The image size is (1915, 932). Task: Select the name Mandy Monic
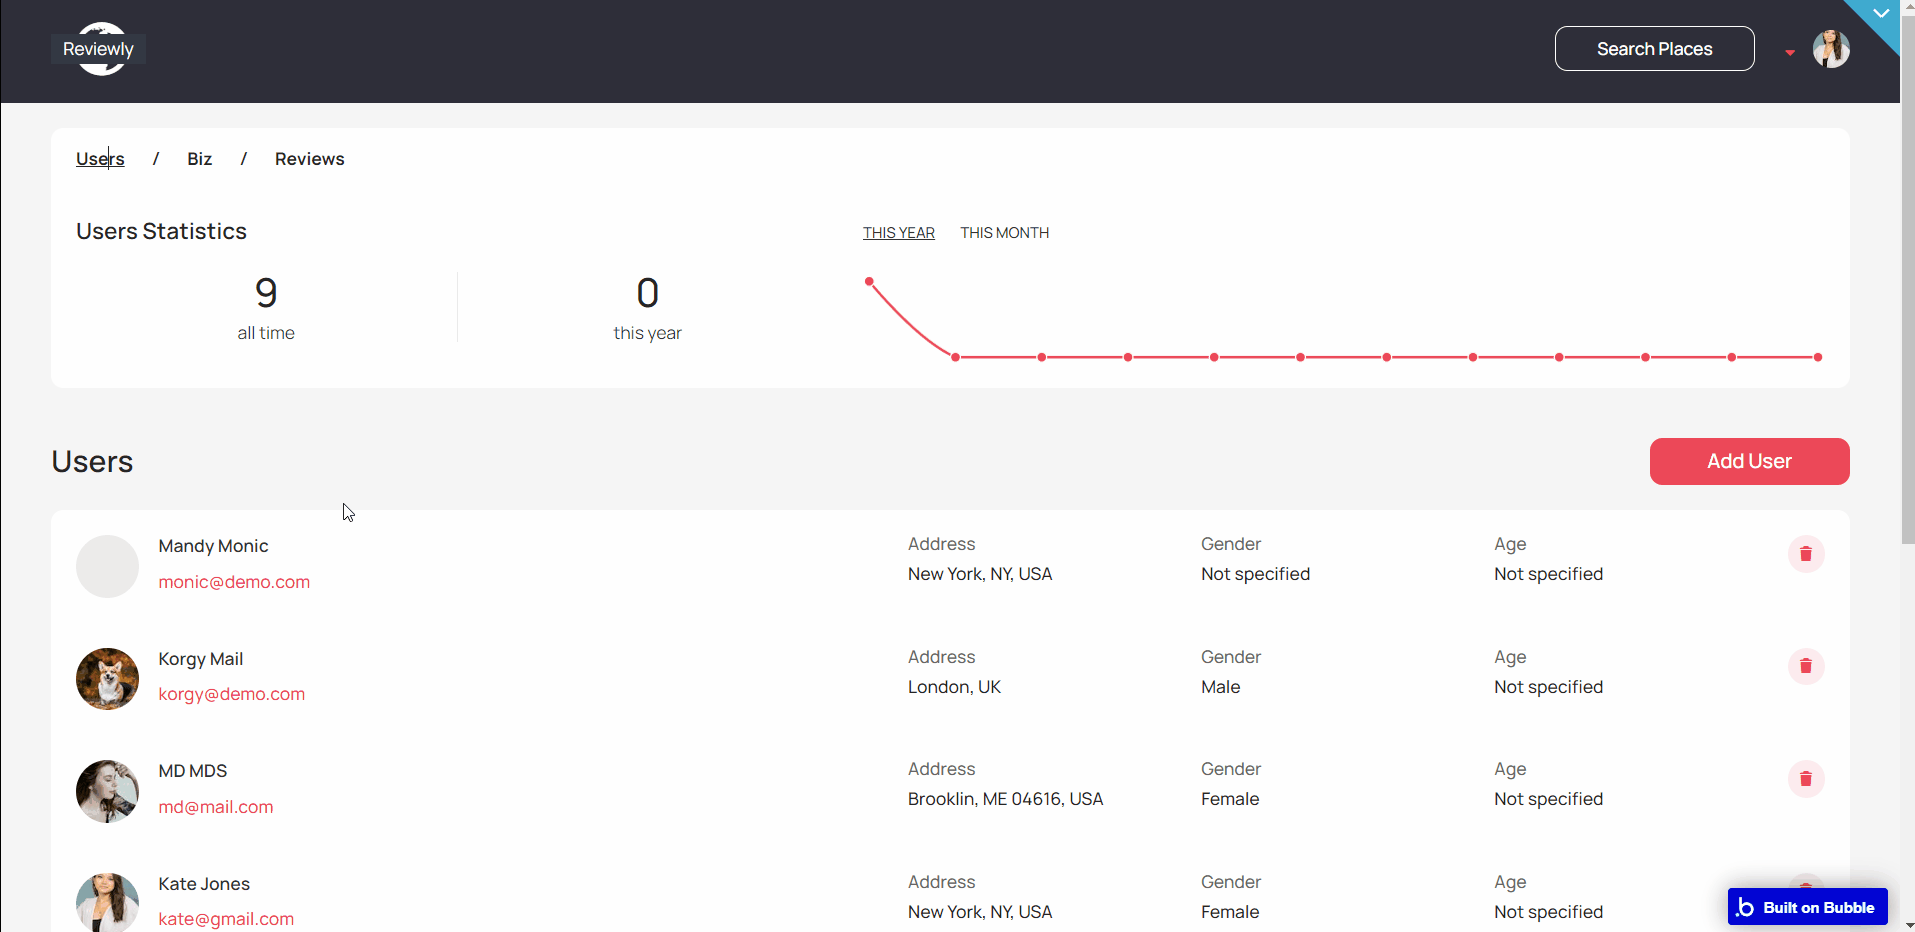[x=213, y=546]
